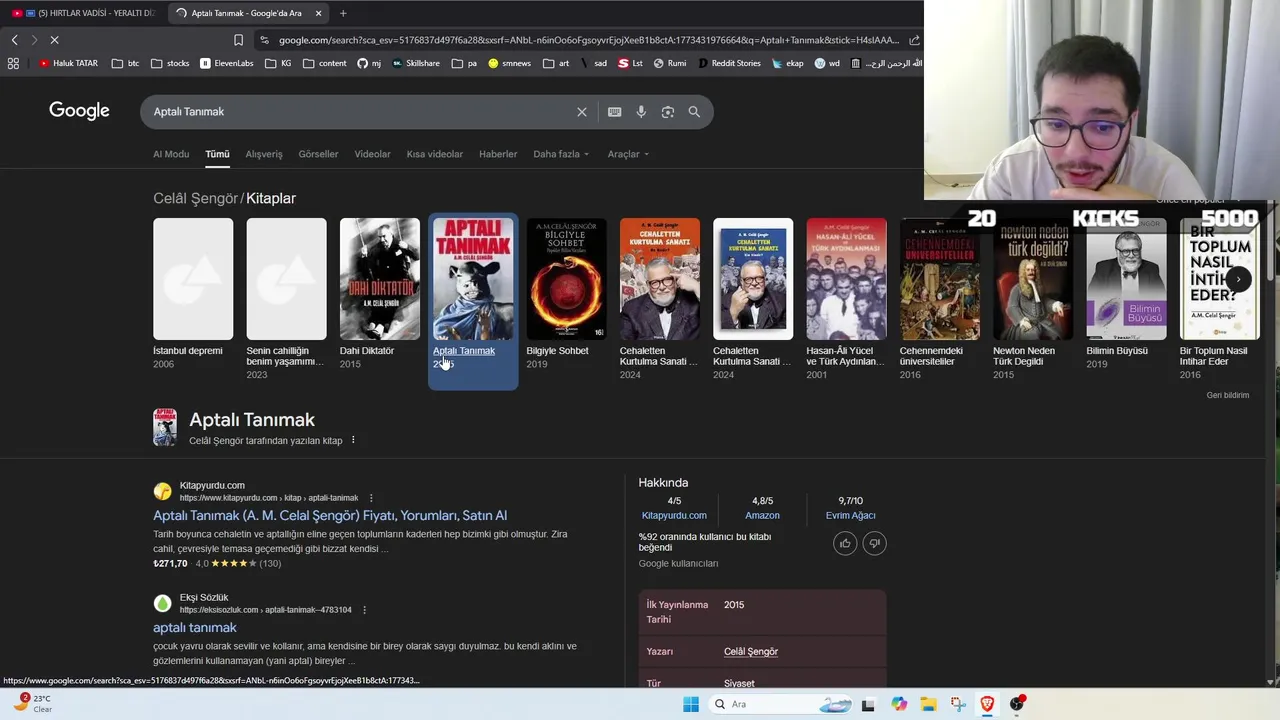Open the apps grid in bookmarks bar
The width and height of the screenshot is (1280, 720).
(x=13, y=63)
